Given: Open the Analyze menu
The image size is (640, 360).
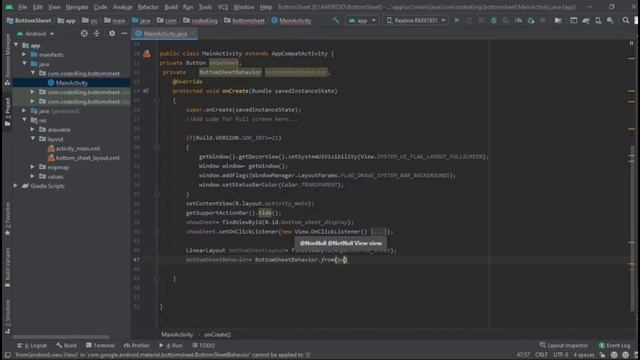Looking at the screenshot, I should click(x=122, y=7).
